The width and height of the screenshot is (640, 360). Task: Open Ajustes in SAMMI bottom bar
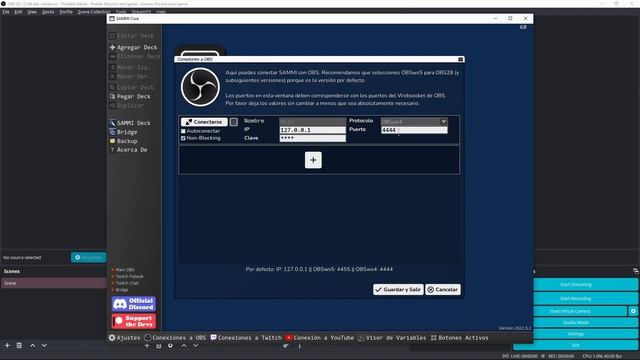(124, 338)
